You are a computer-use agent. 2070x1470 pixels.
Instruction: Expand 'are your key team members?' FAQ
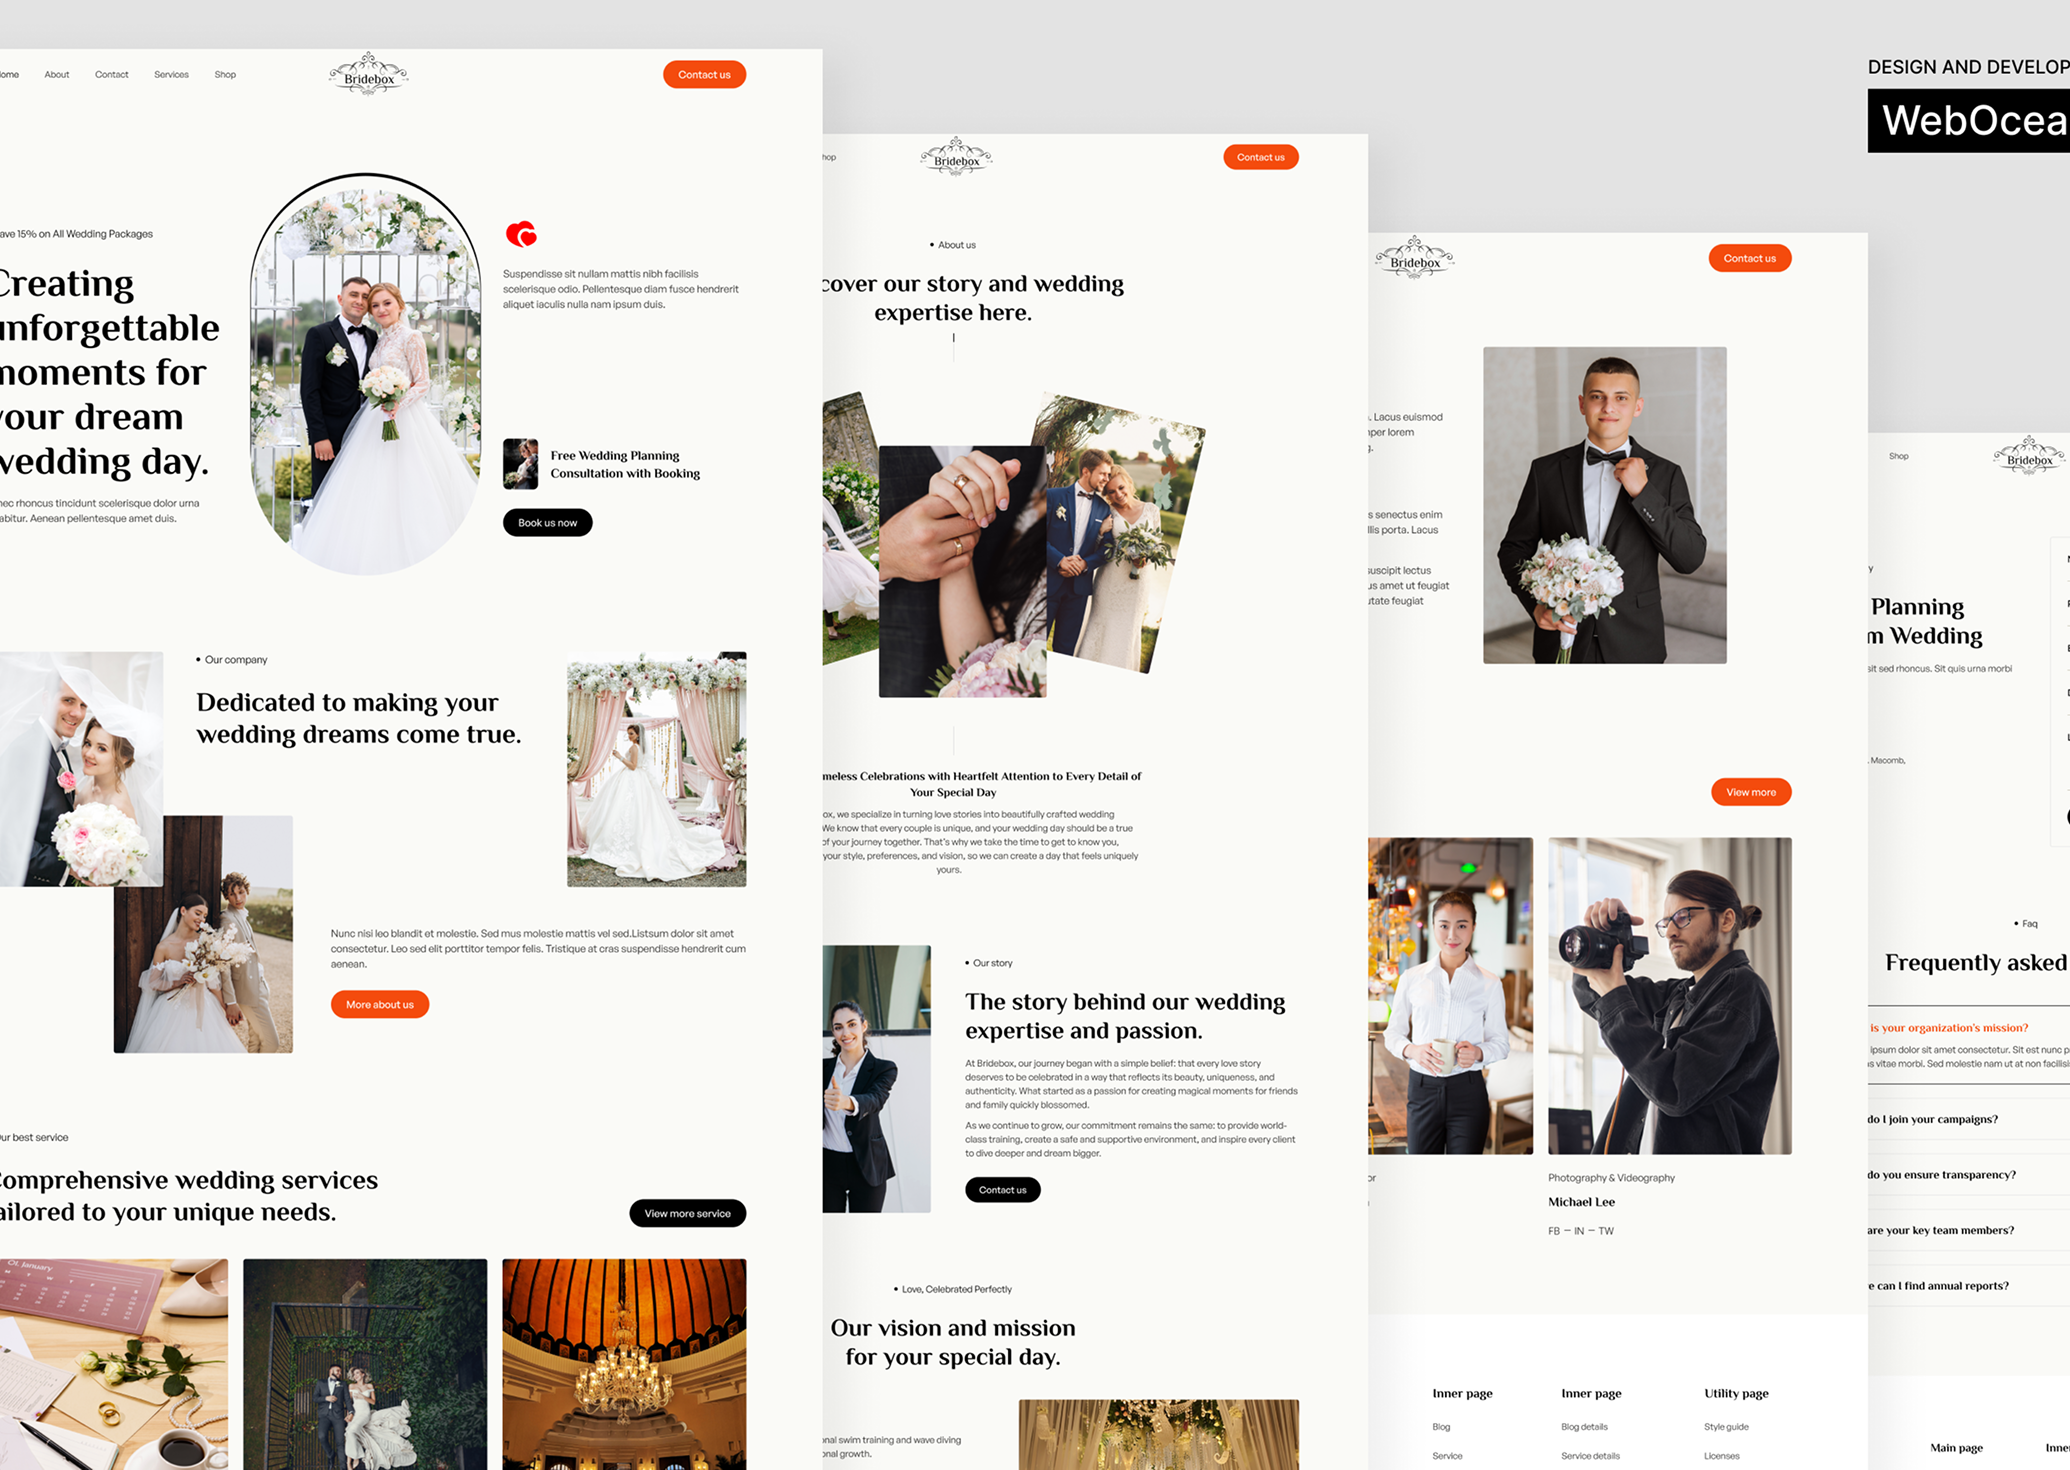[1940, 1230]
